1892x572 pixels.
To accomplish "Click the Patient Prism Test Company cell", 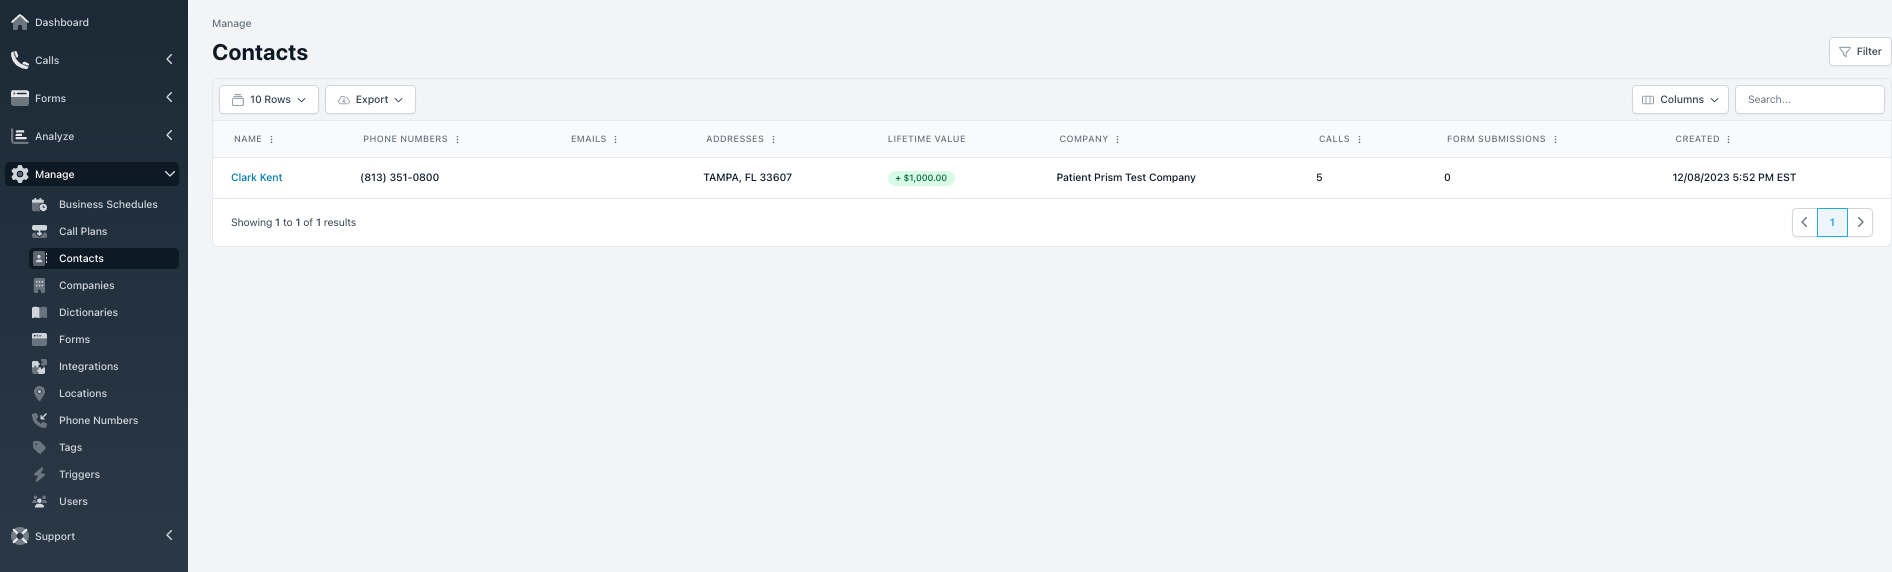I will [1126, 178].
